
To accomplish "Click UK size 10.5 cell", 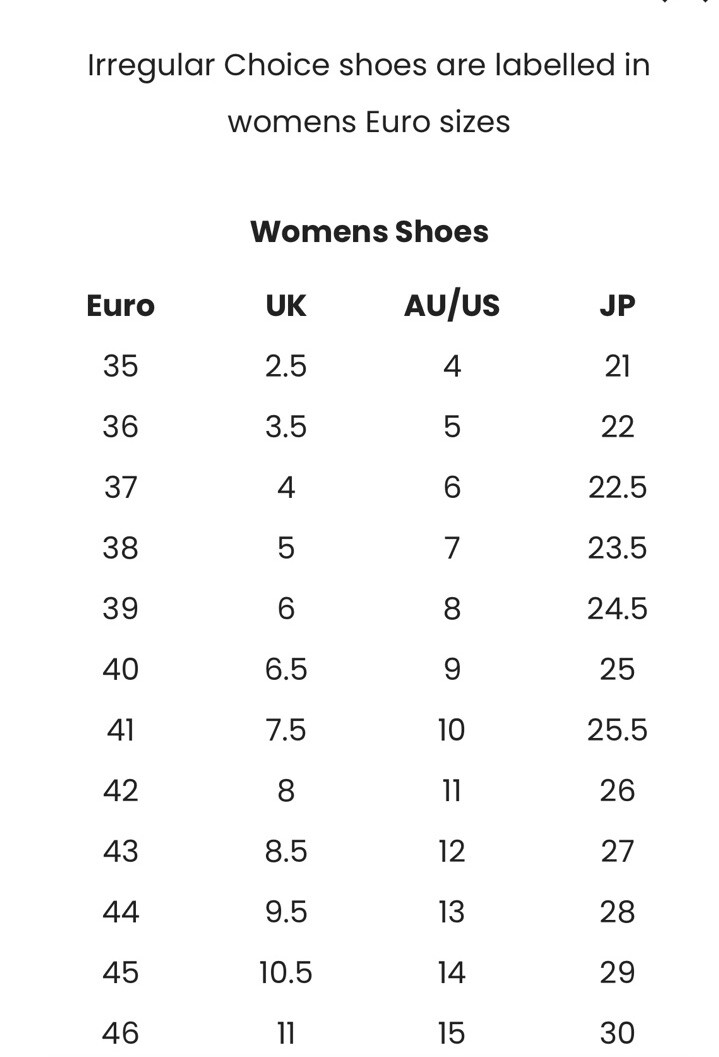I will pos(286,973).
